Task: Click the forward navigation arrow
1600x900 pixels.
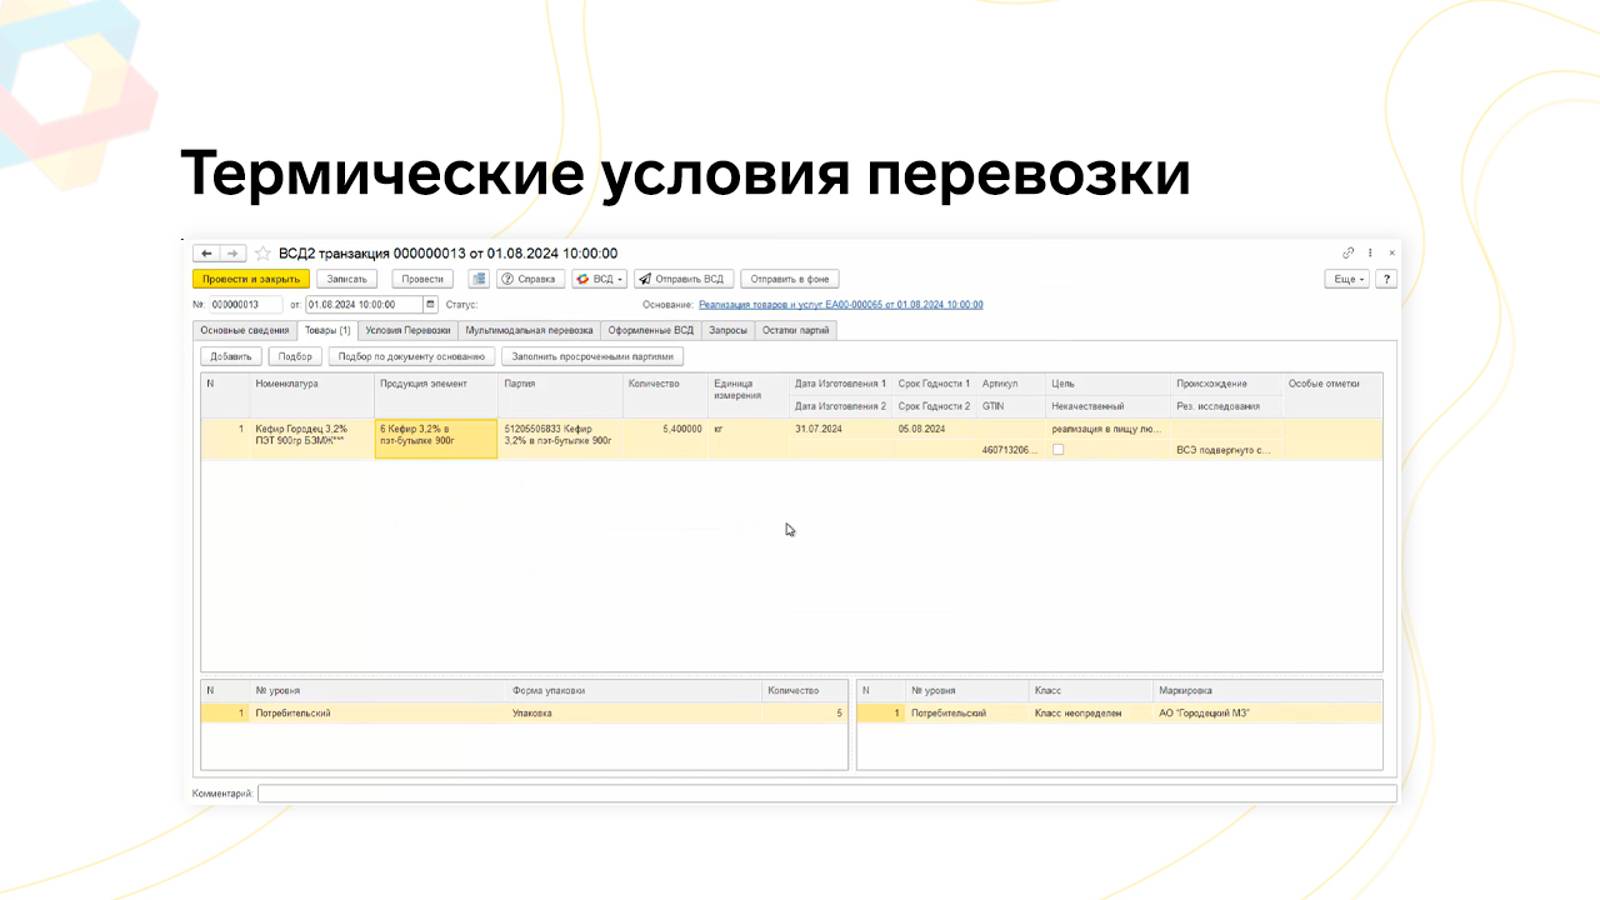Action: pyautogui.click(x=231, y=253)
